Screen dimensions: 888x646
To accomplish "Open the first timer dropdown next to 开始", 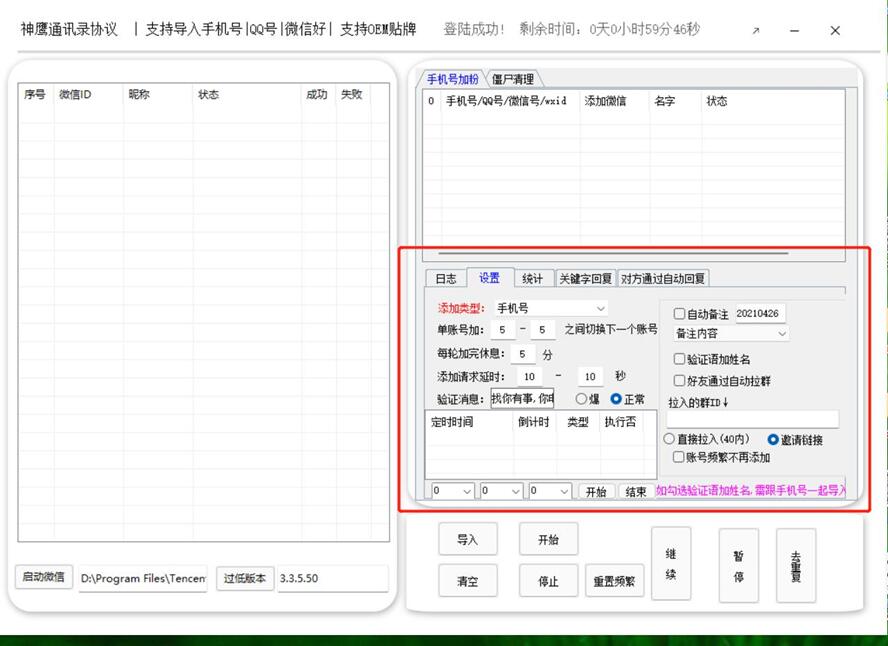I will (452, 491).
